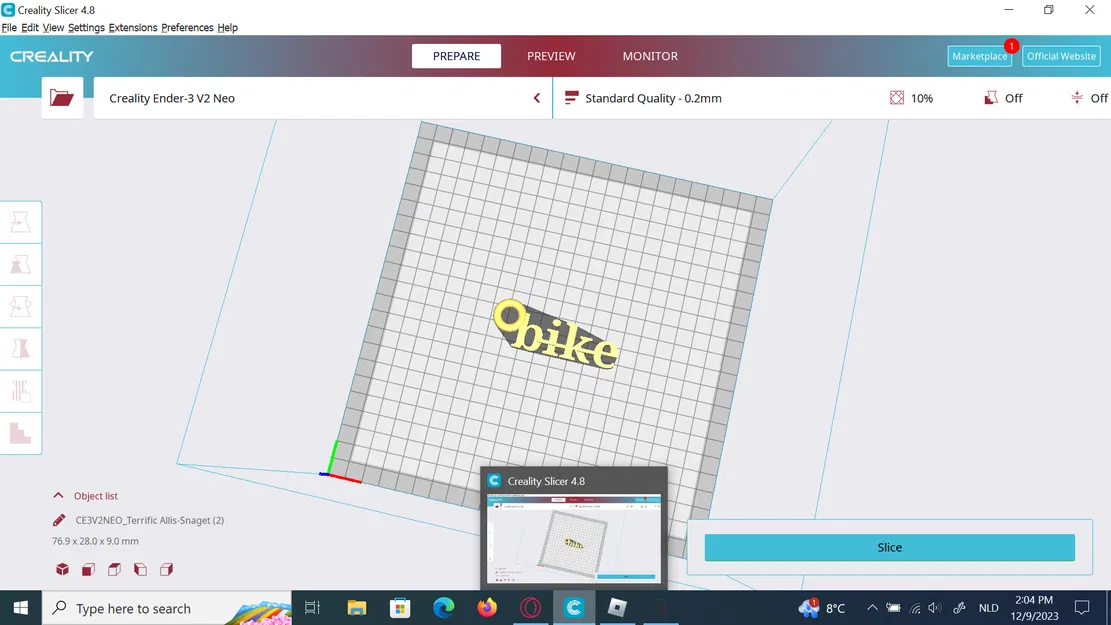
Task: Open the Edit menu
Action: [30, 28]
